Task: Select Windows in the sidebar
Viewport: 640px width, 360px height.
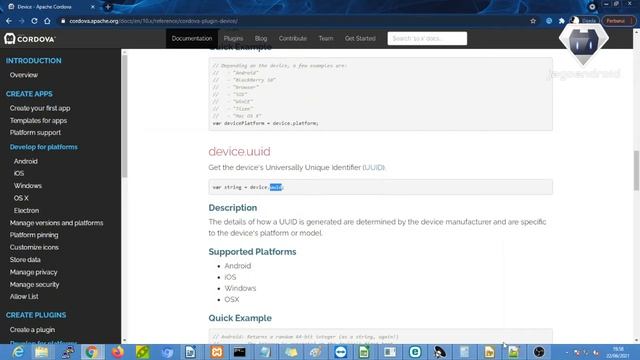Action: [x=28, y=186]
